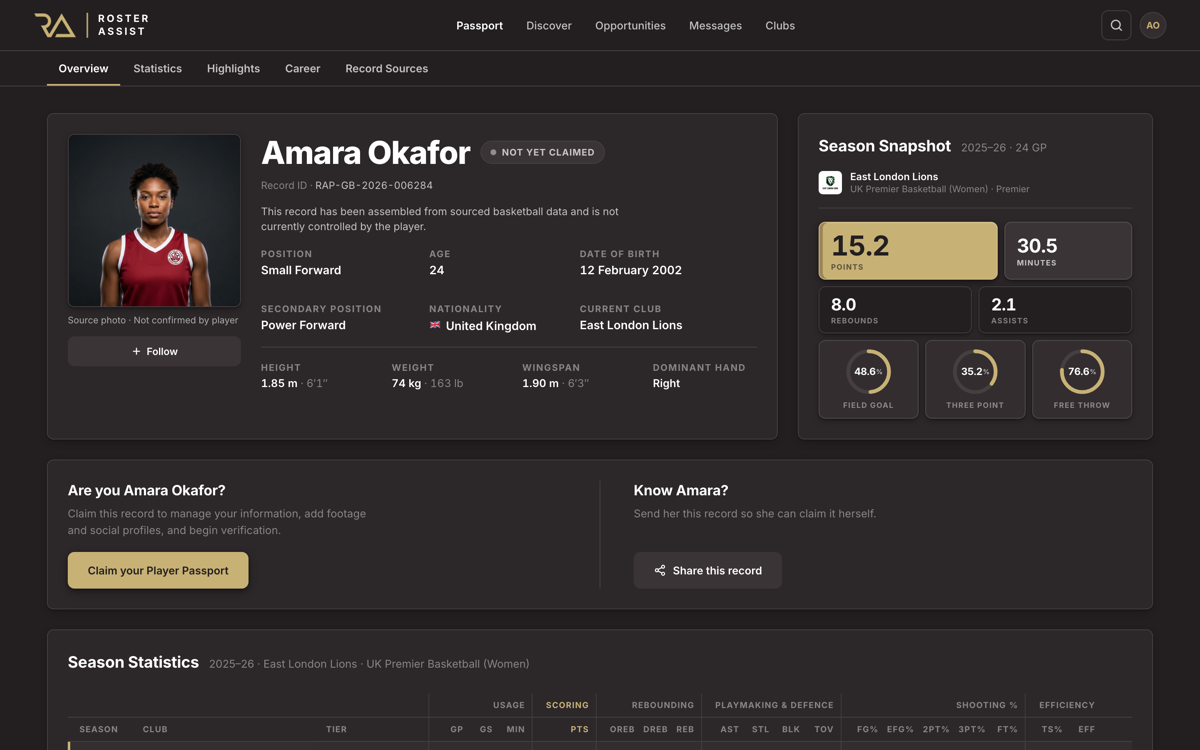Go to the Passport nav item
The image size is (1200, 750).
pos(479,25)
